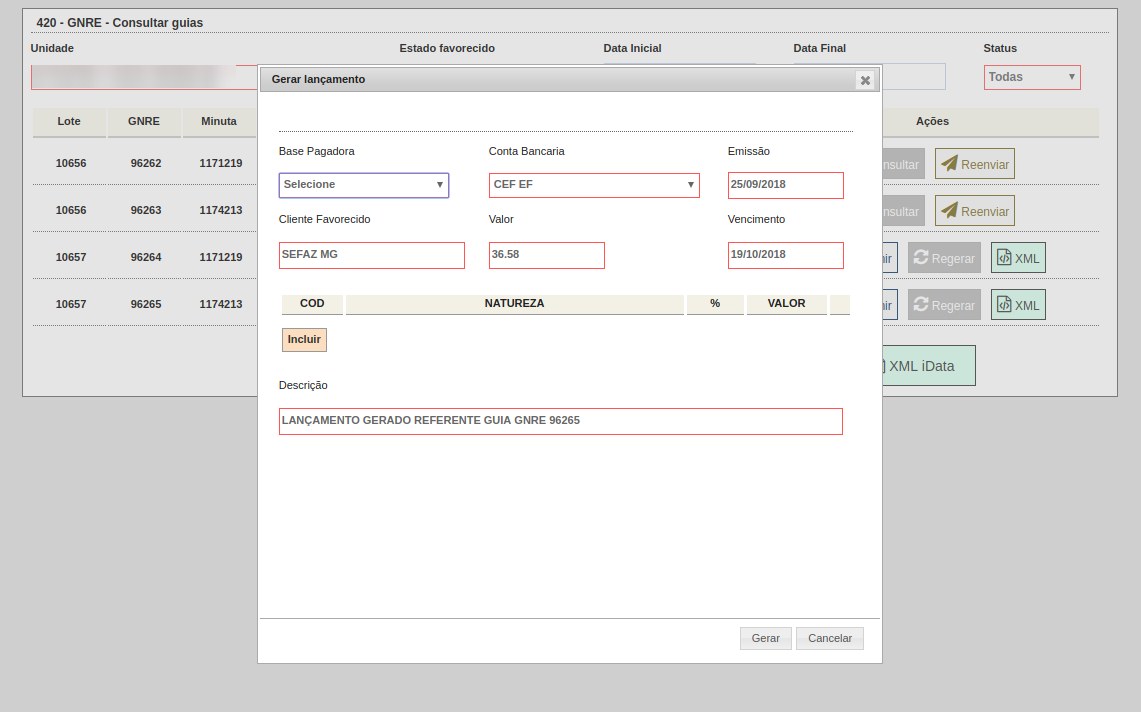The width and height of the screenshot is (1141, 712).
Task: Click the Incluir button
Action: [304, 340]
